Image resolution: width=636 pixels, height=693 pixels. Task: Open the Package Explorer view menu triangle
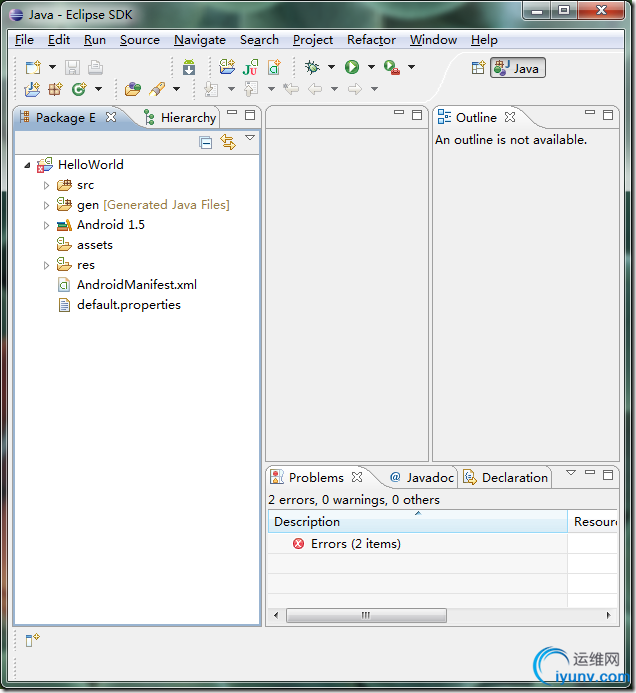250,138
